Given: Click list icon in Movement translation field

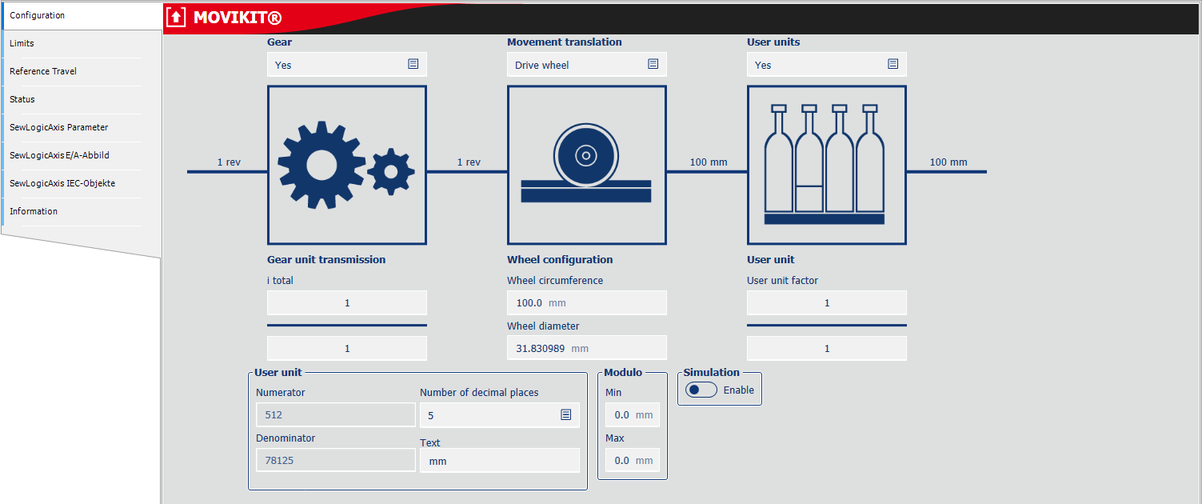Looking at the screenshot, I should 653,64.
